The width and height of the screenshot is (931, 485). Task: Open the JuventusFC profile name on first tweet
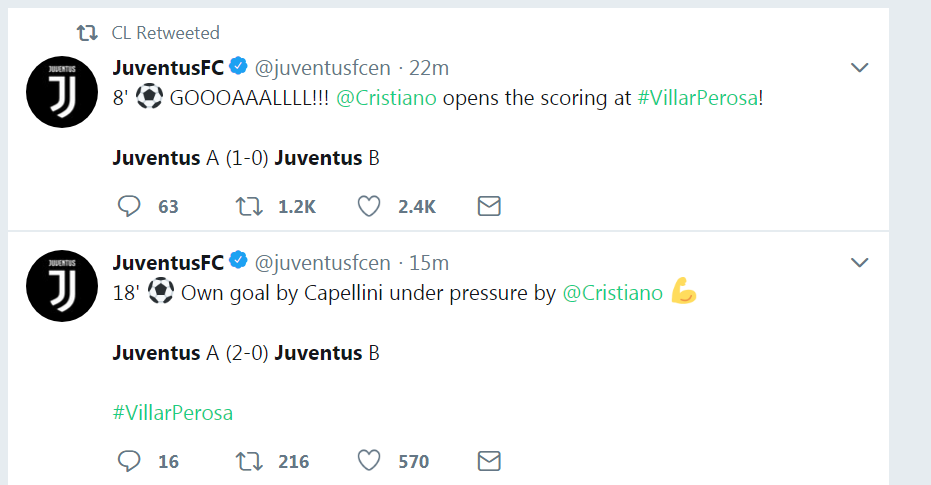[168, 68]
